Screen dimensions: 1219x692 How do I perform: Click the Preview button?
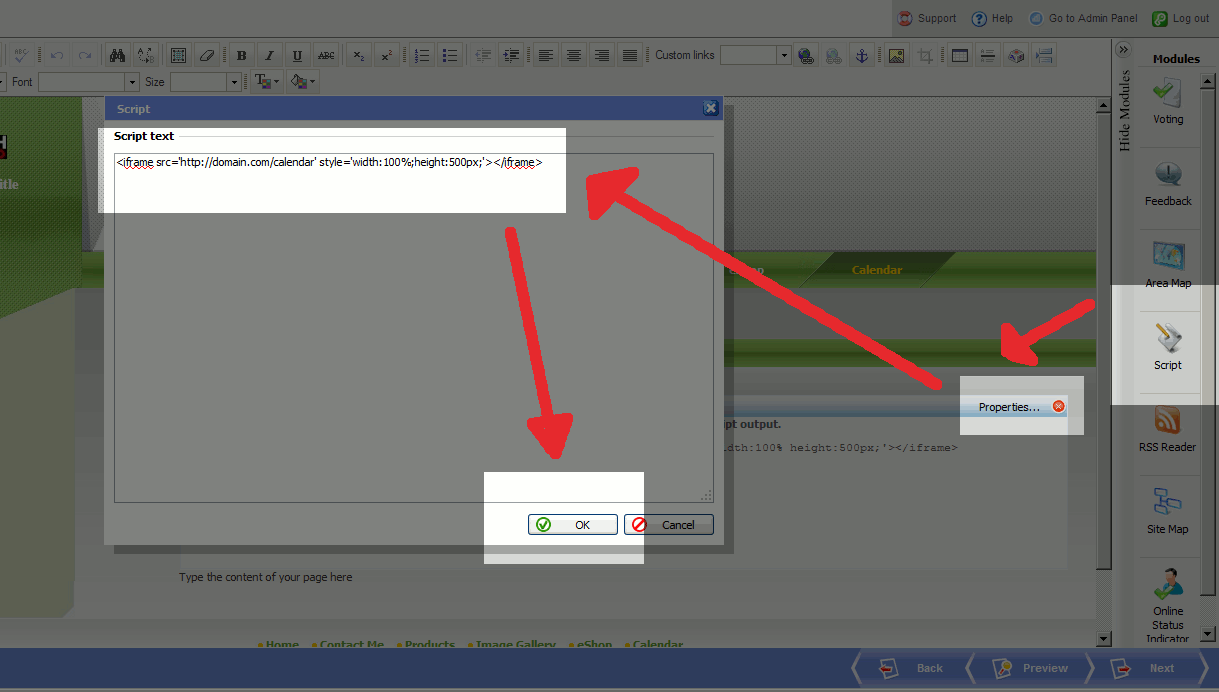coord(1032,668)
